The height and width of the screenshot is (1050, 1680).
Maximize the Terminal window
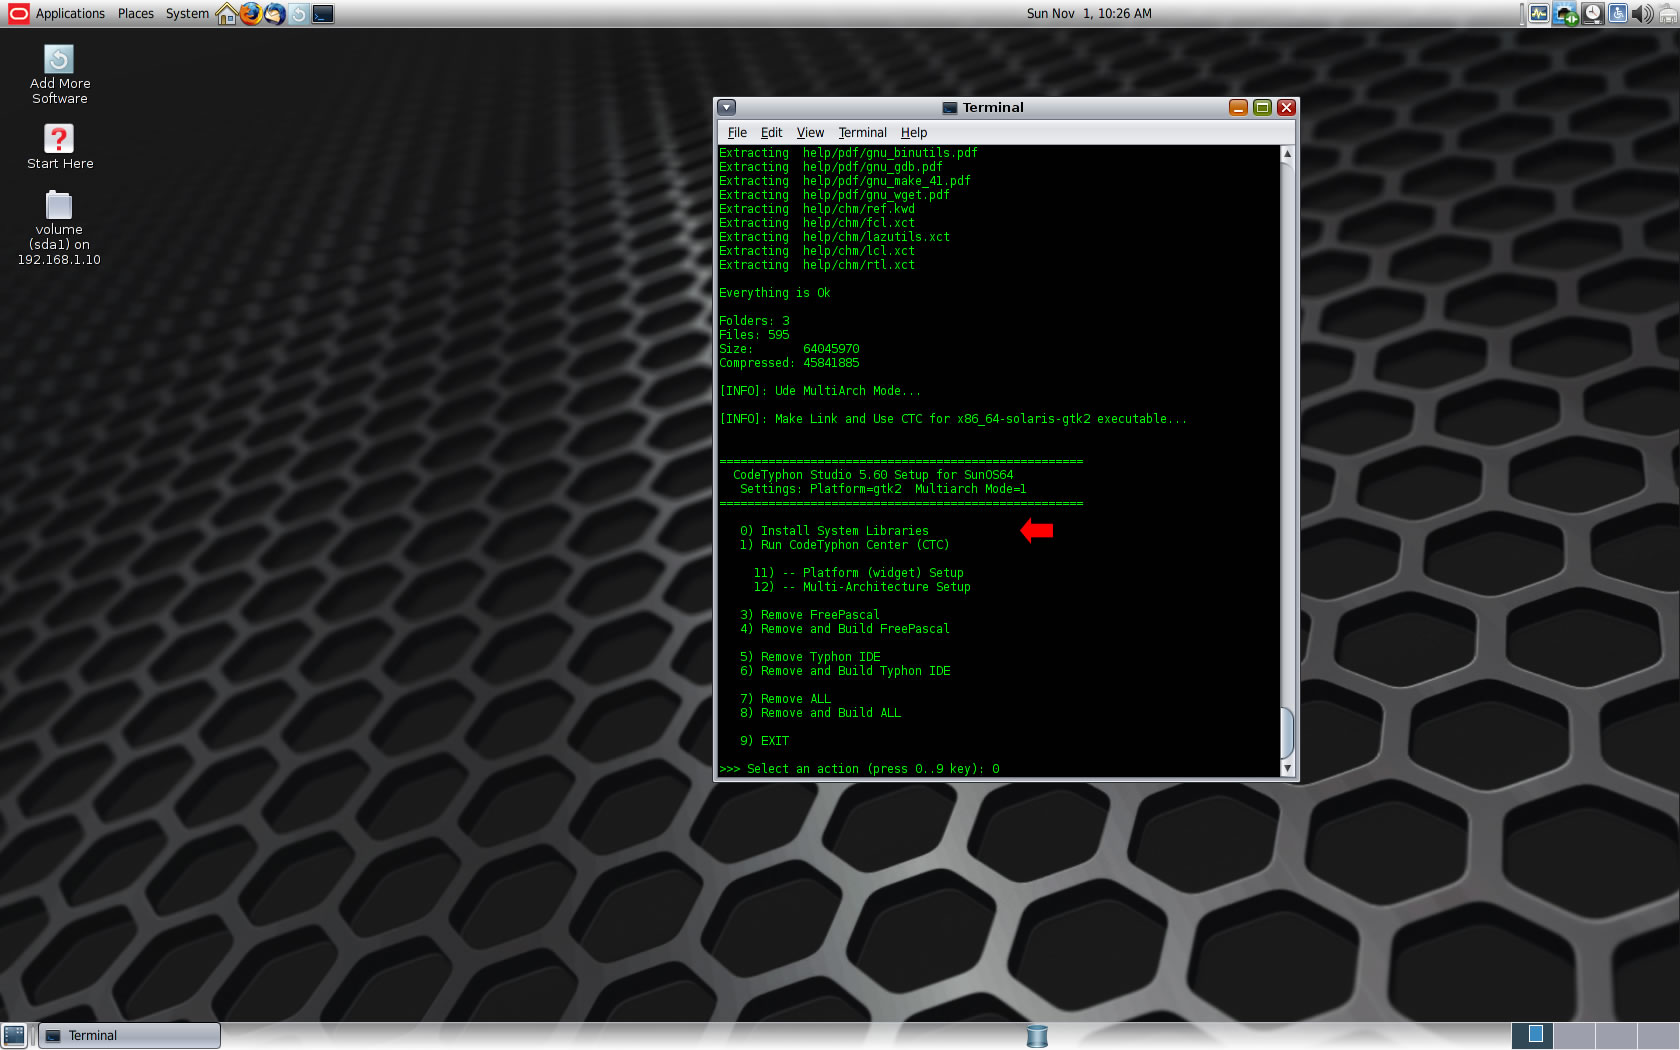(1262, 107)
